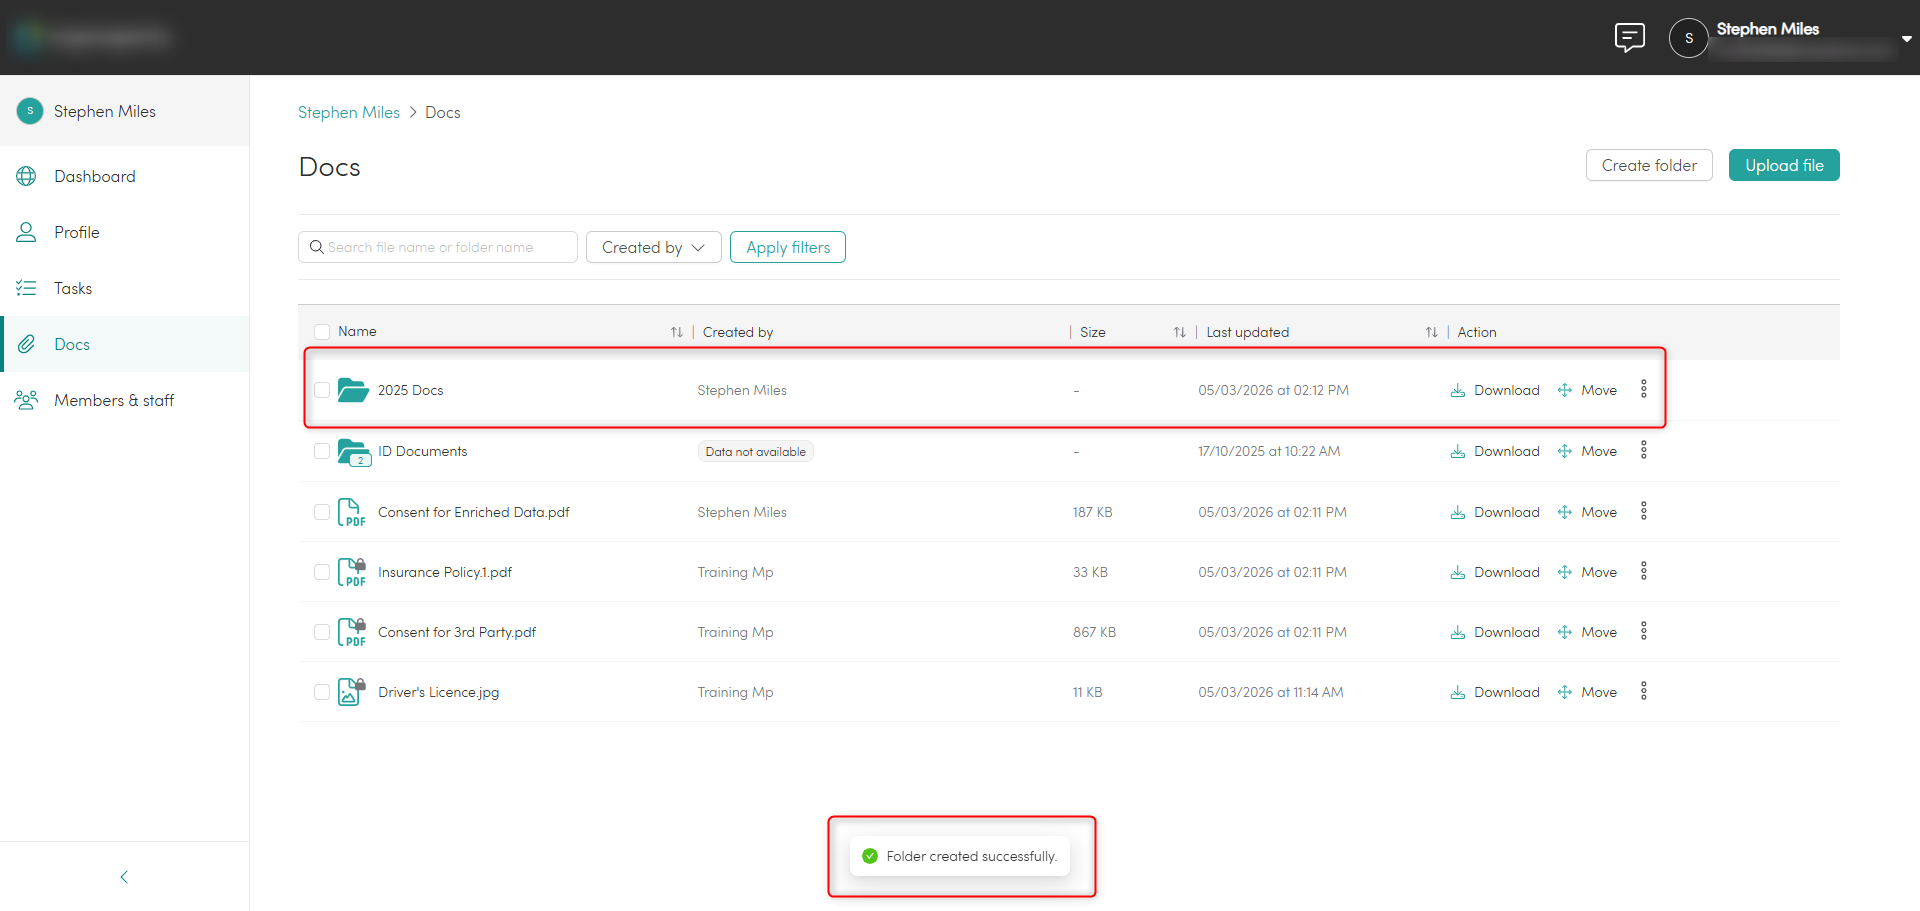The image size is (1920, 911).
Task: Sort by Size column arrows
Action: pyautogui.click(x=1180, y=332)
